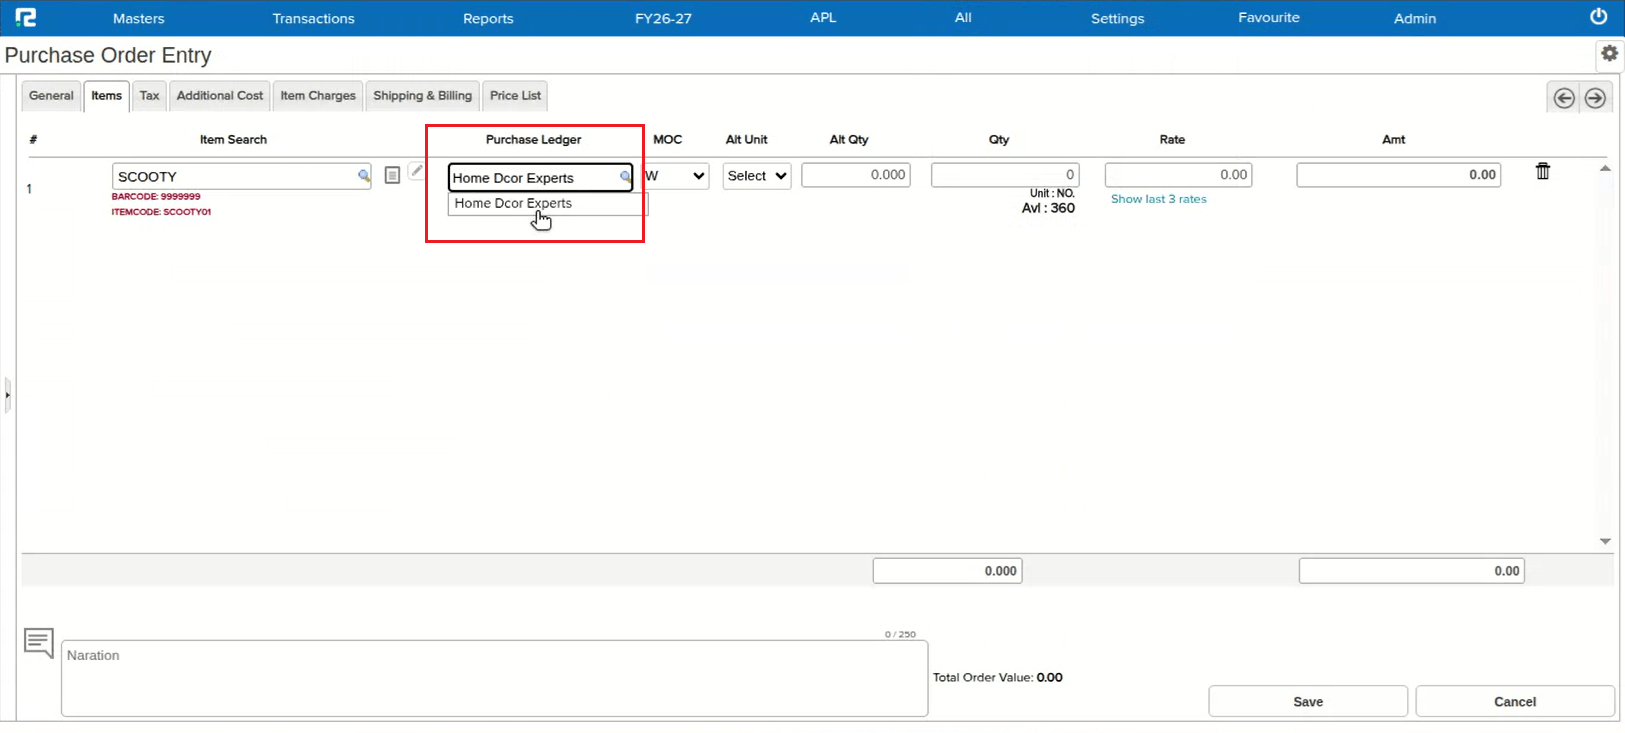Click the Purchase Ledger column header
The image size is (1625, 733).
click(533, 139)
